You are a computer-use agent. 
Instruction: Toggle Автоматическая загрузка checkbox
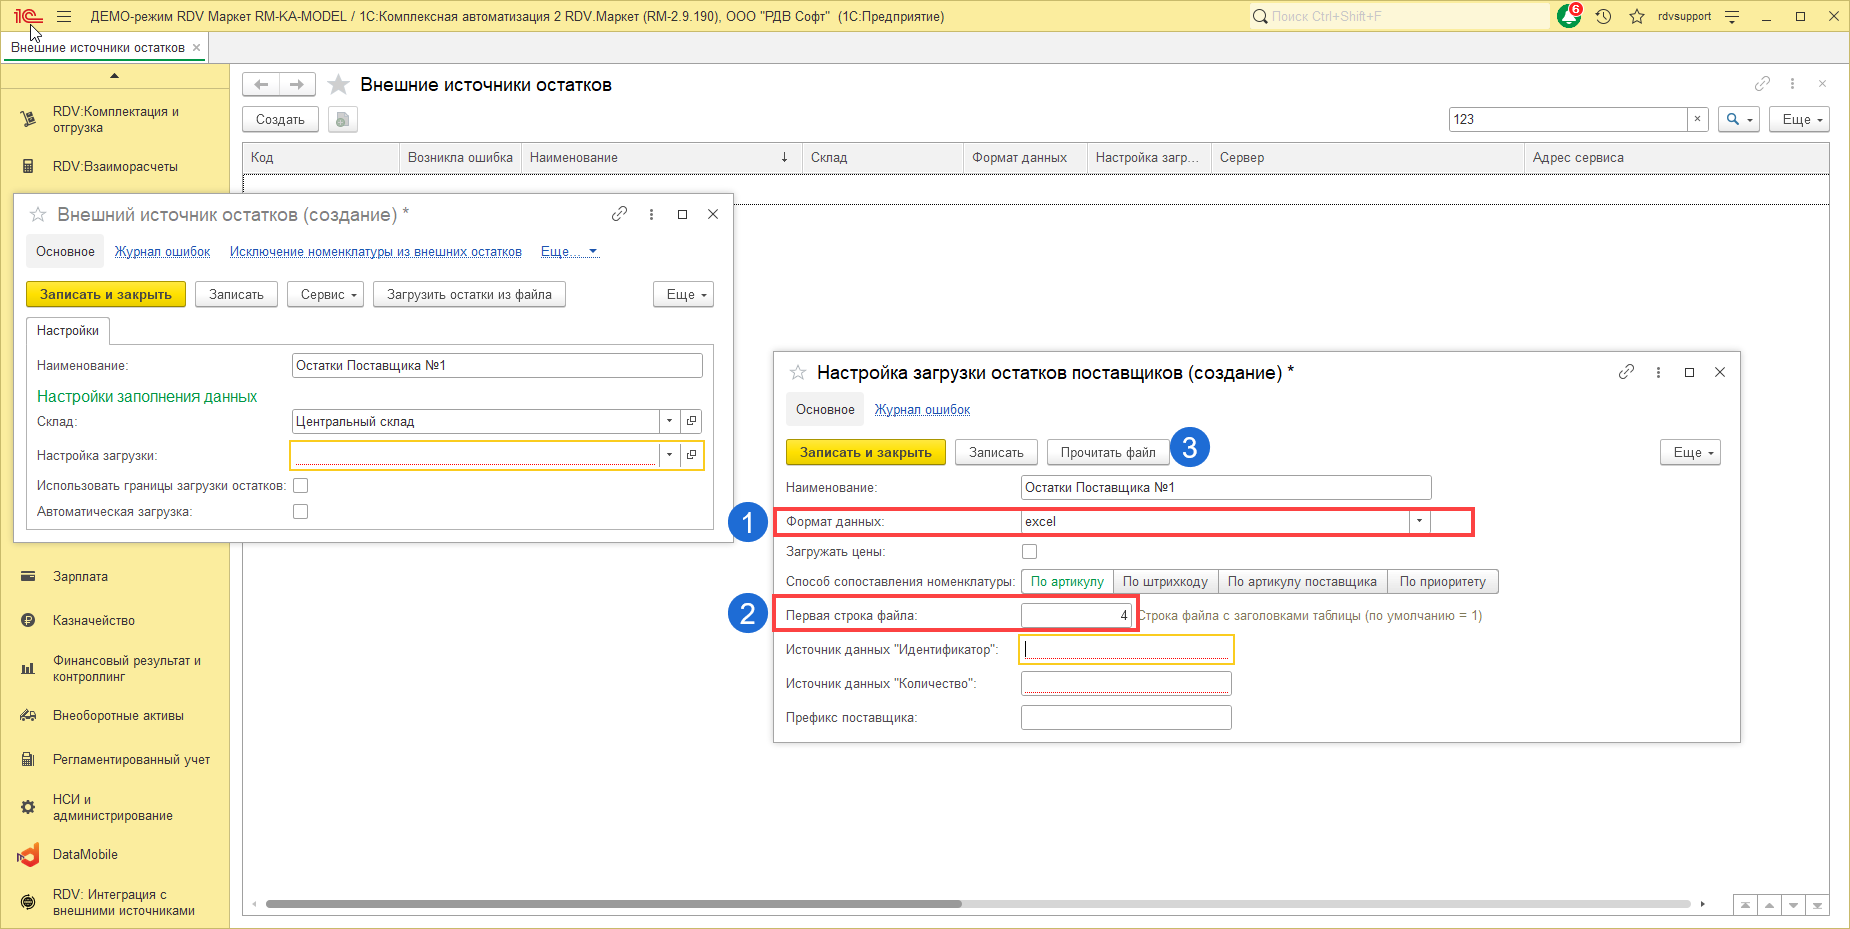coord(300,512)
